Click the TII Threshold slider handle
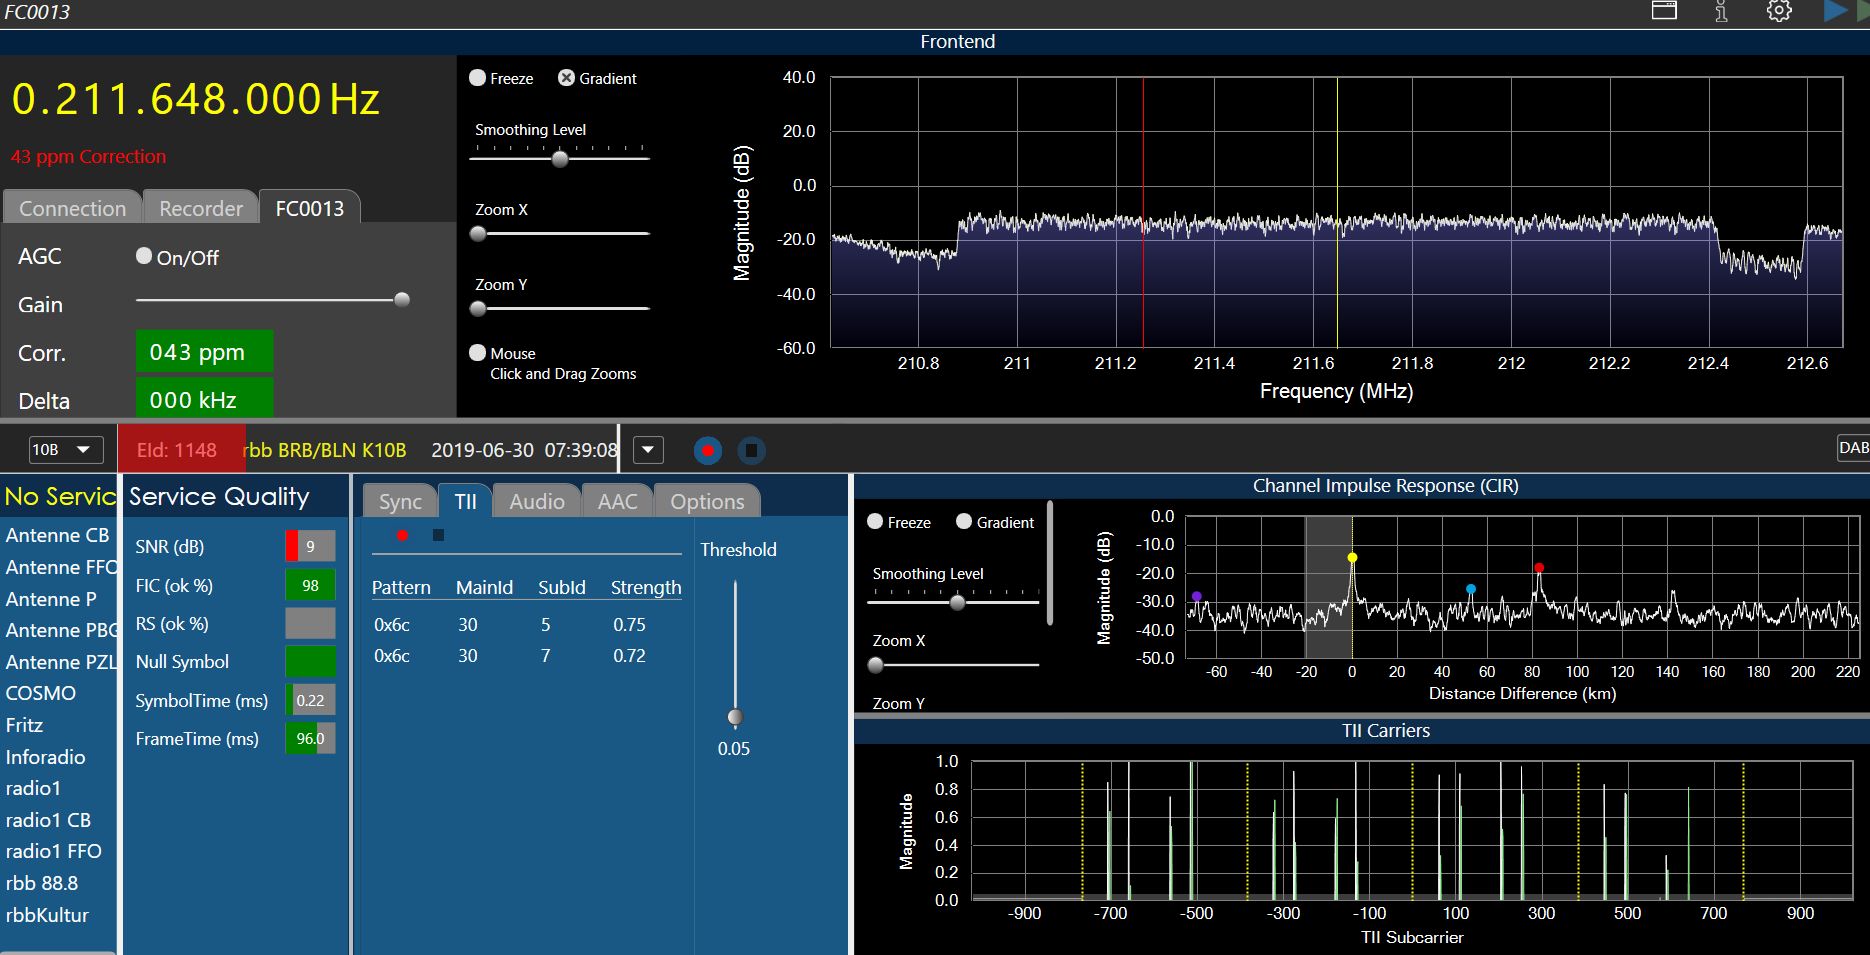The width and height of the screenshot is (1870, 955). 735,717
